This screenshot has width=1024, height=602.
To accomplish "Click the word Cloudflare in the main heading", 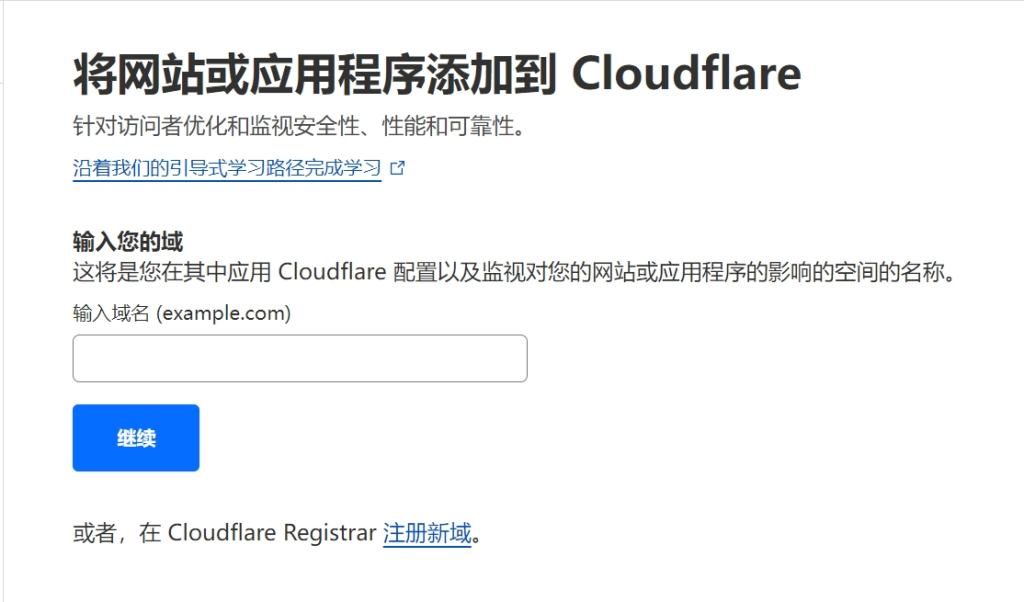I will coord(686,73).
